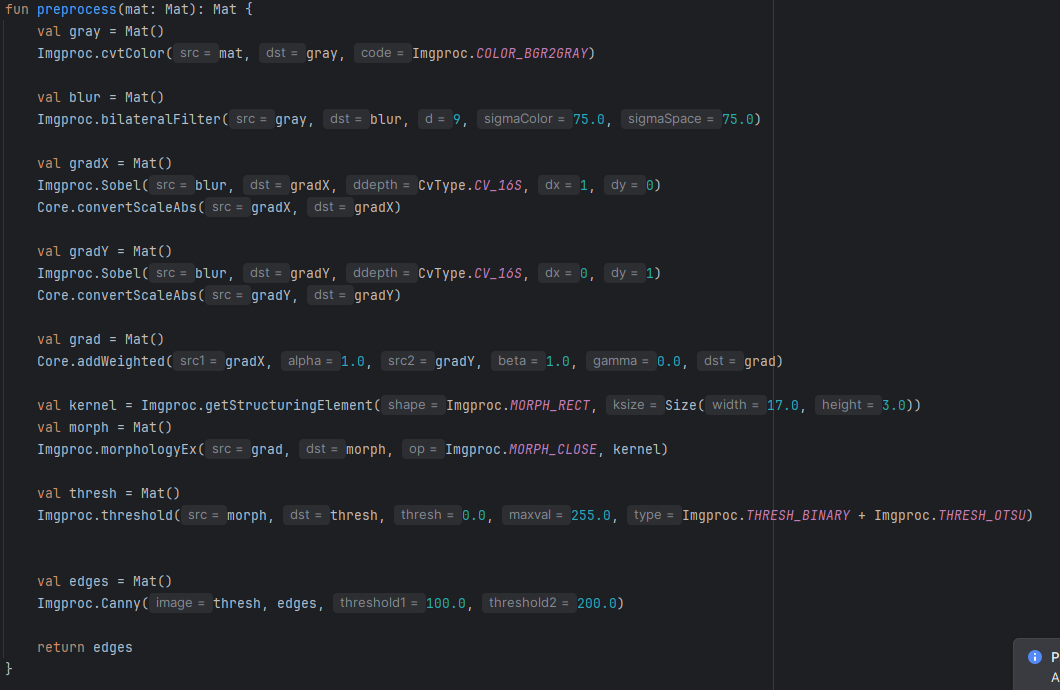Click the gamma hint in addWeighted
Screen dimensions: 1060x690
(623, 361)
